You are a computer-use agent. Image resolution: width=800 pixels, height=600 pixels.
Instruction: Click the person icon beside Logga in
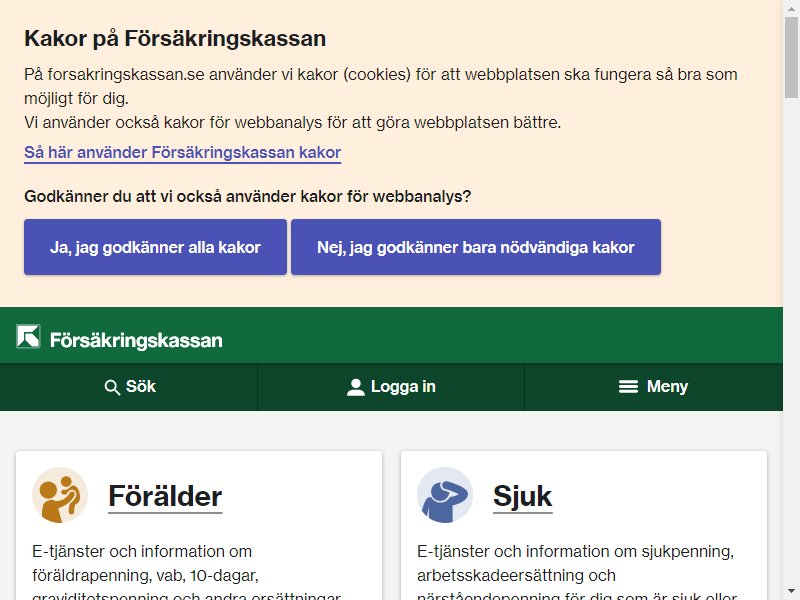coord(356,387)
